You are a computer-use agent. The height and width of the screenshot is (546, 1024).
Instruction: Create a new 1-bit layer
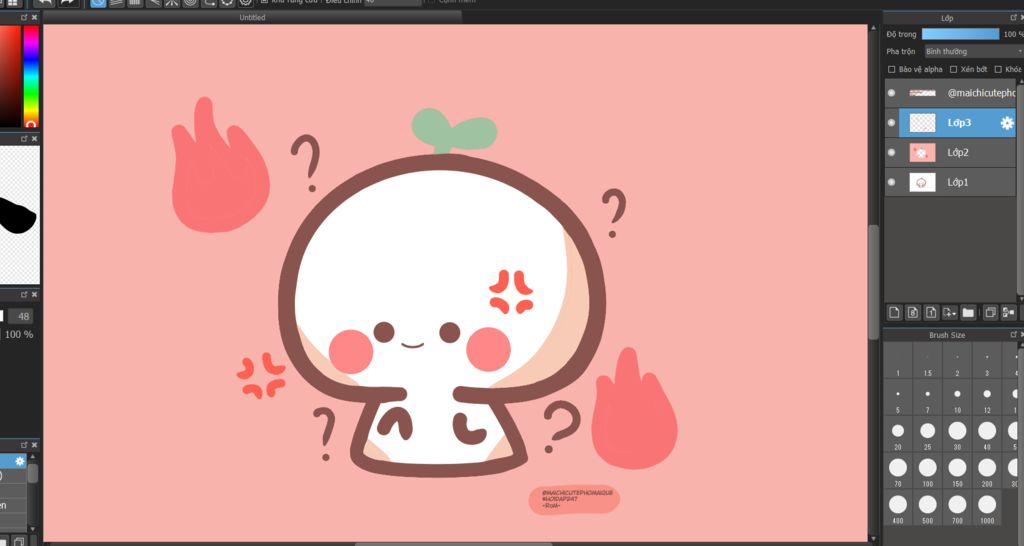pyautogui.click(x=931, y=313)
